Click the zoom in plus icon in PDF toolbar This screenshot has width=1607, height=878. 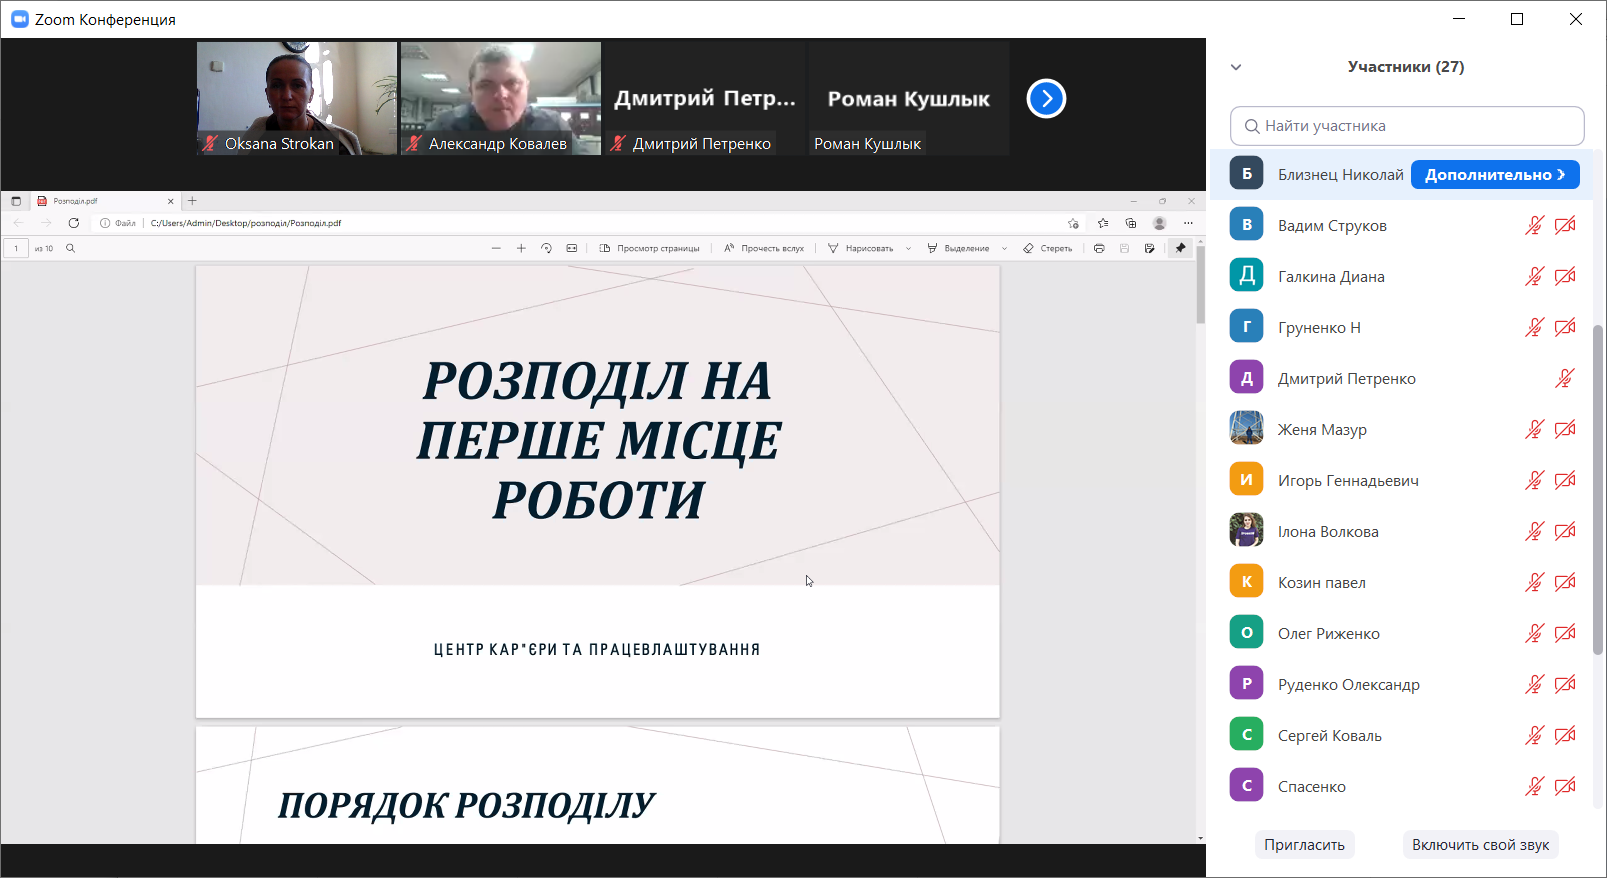521,248
